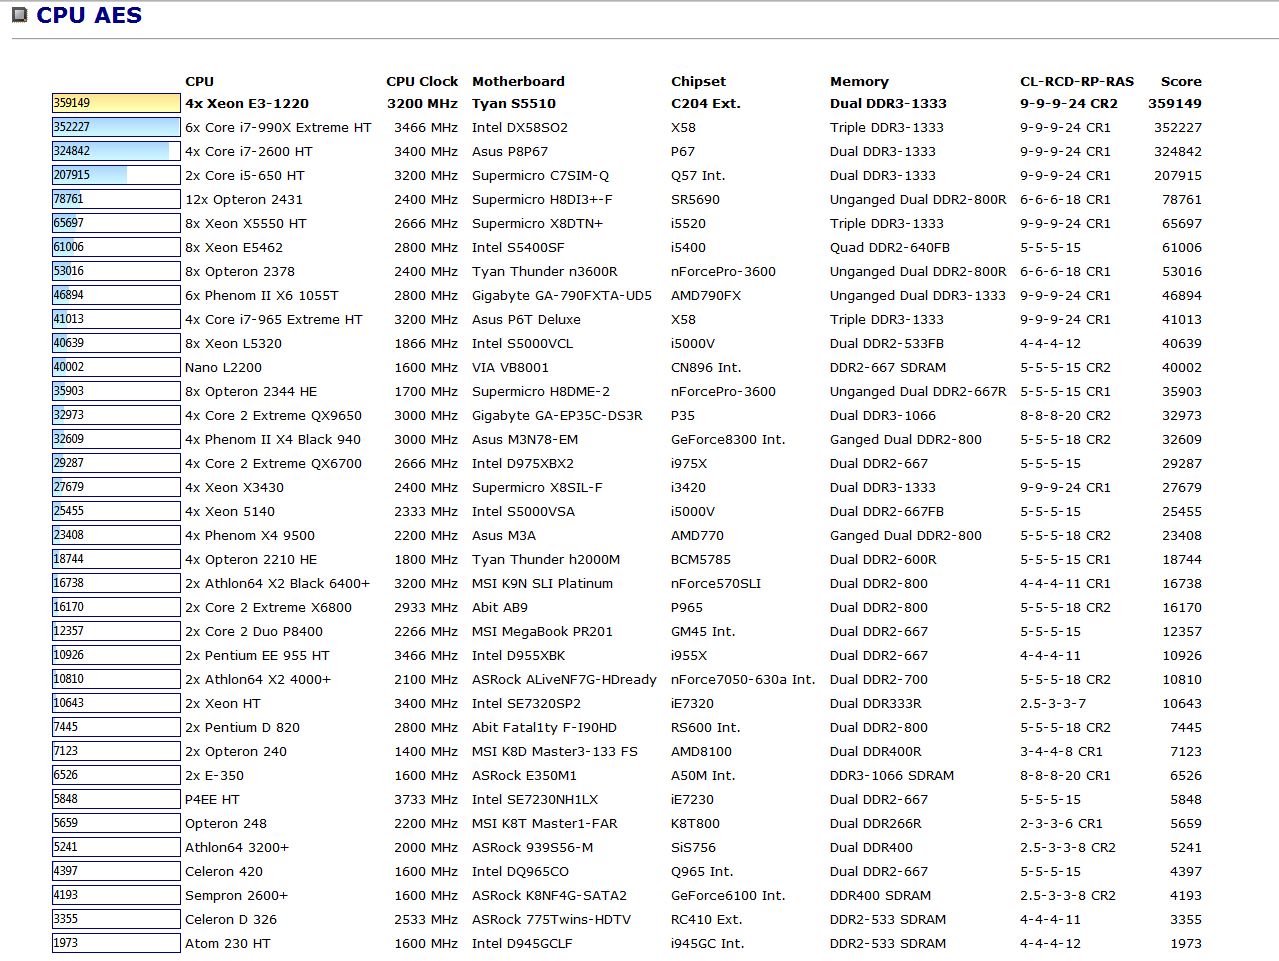Click Gigabyte GA-790FXTA-UD5 motherboard cell

tap(562, 295)
